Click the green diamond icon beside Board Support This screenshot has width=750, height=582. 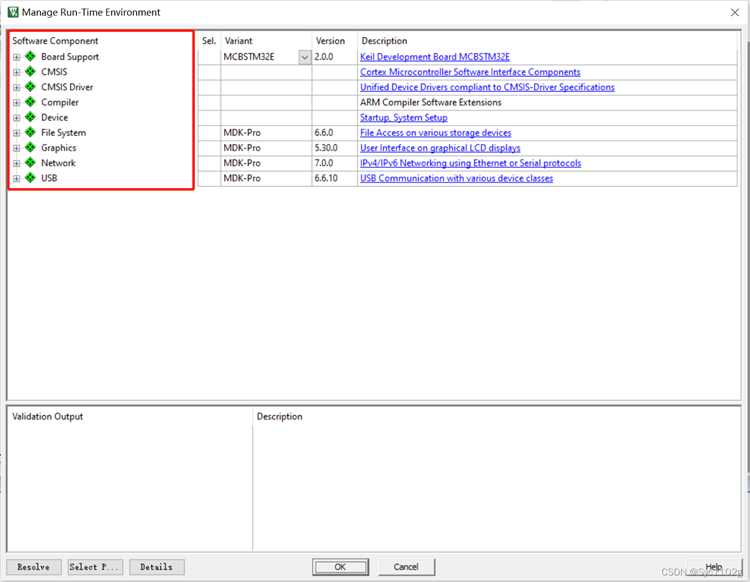pos(30,56)
